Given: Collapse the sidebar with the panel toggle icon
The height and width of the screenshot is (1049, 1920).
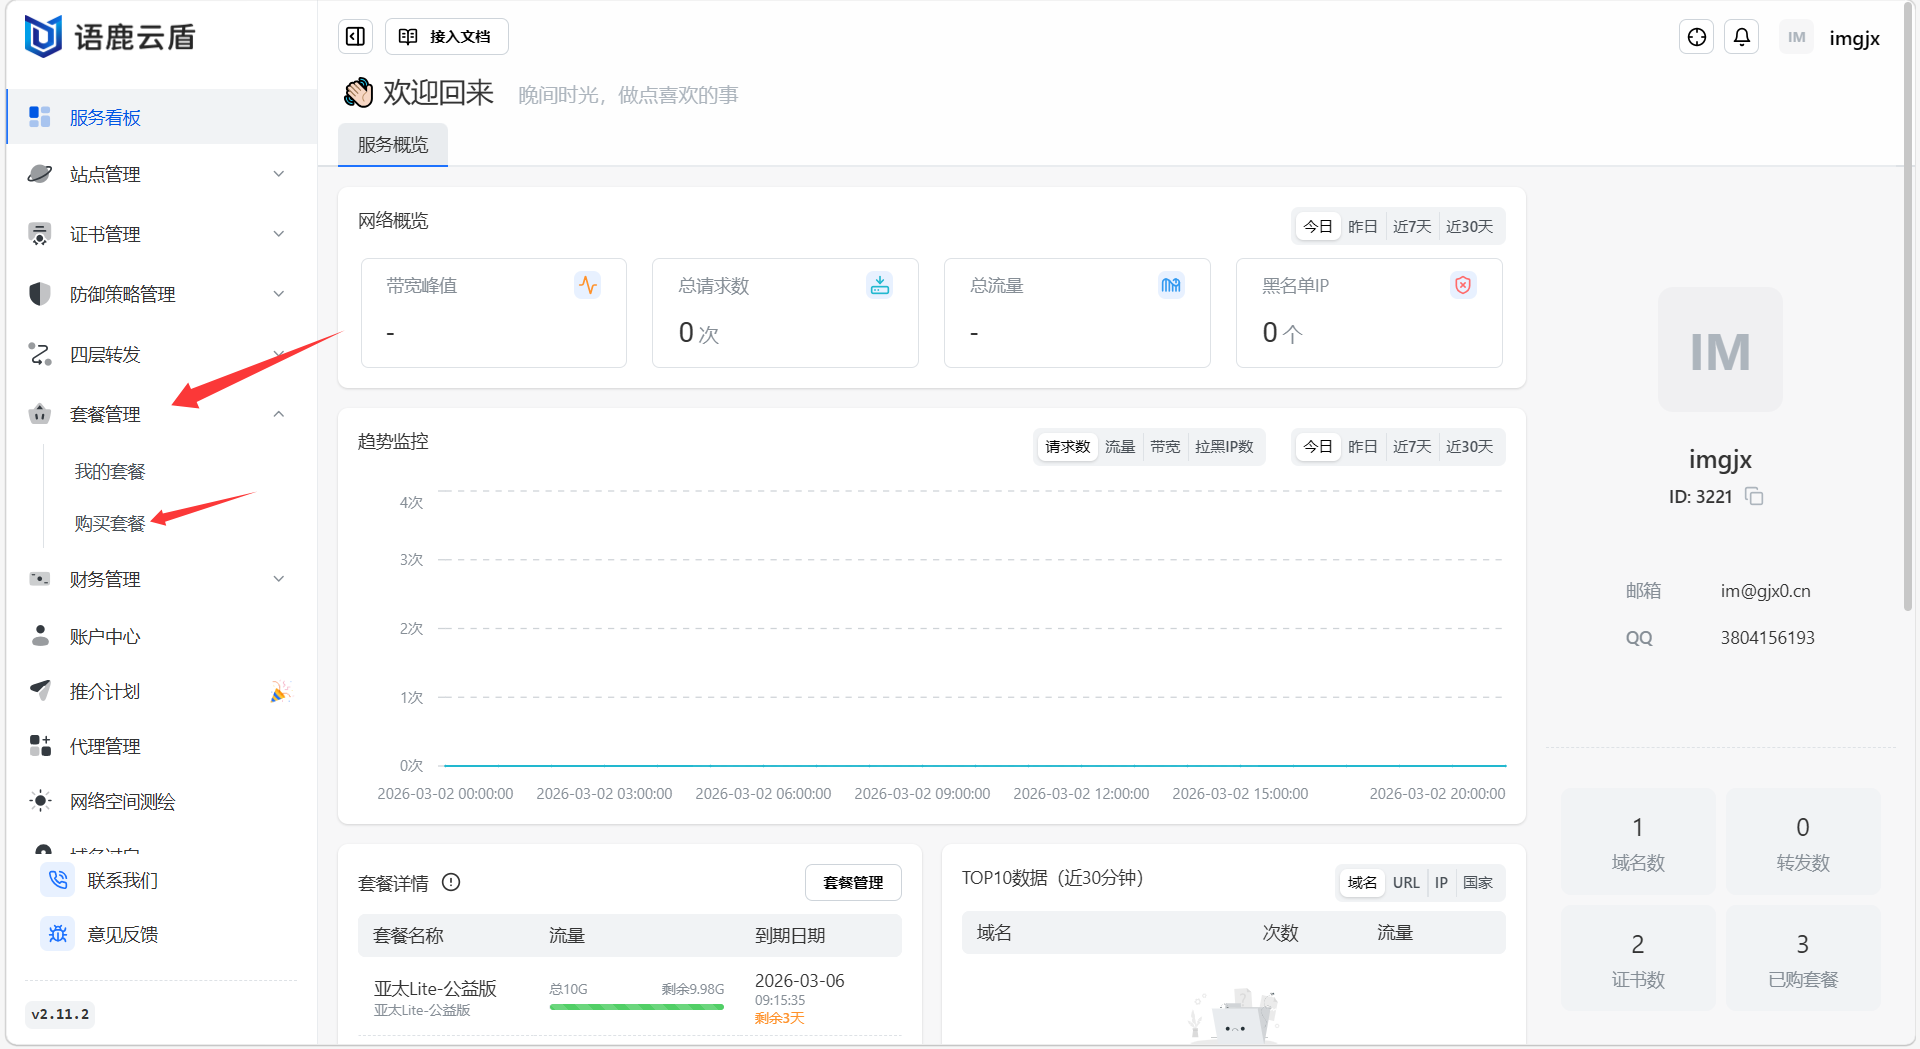Looking at the screenshot, I should [355, 37].
